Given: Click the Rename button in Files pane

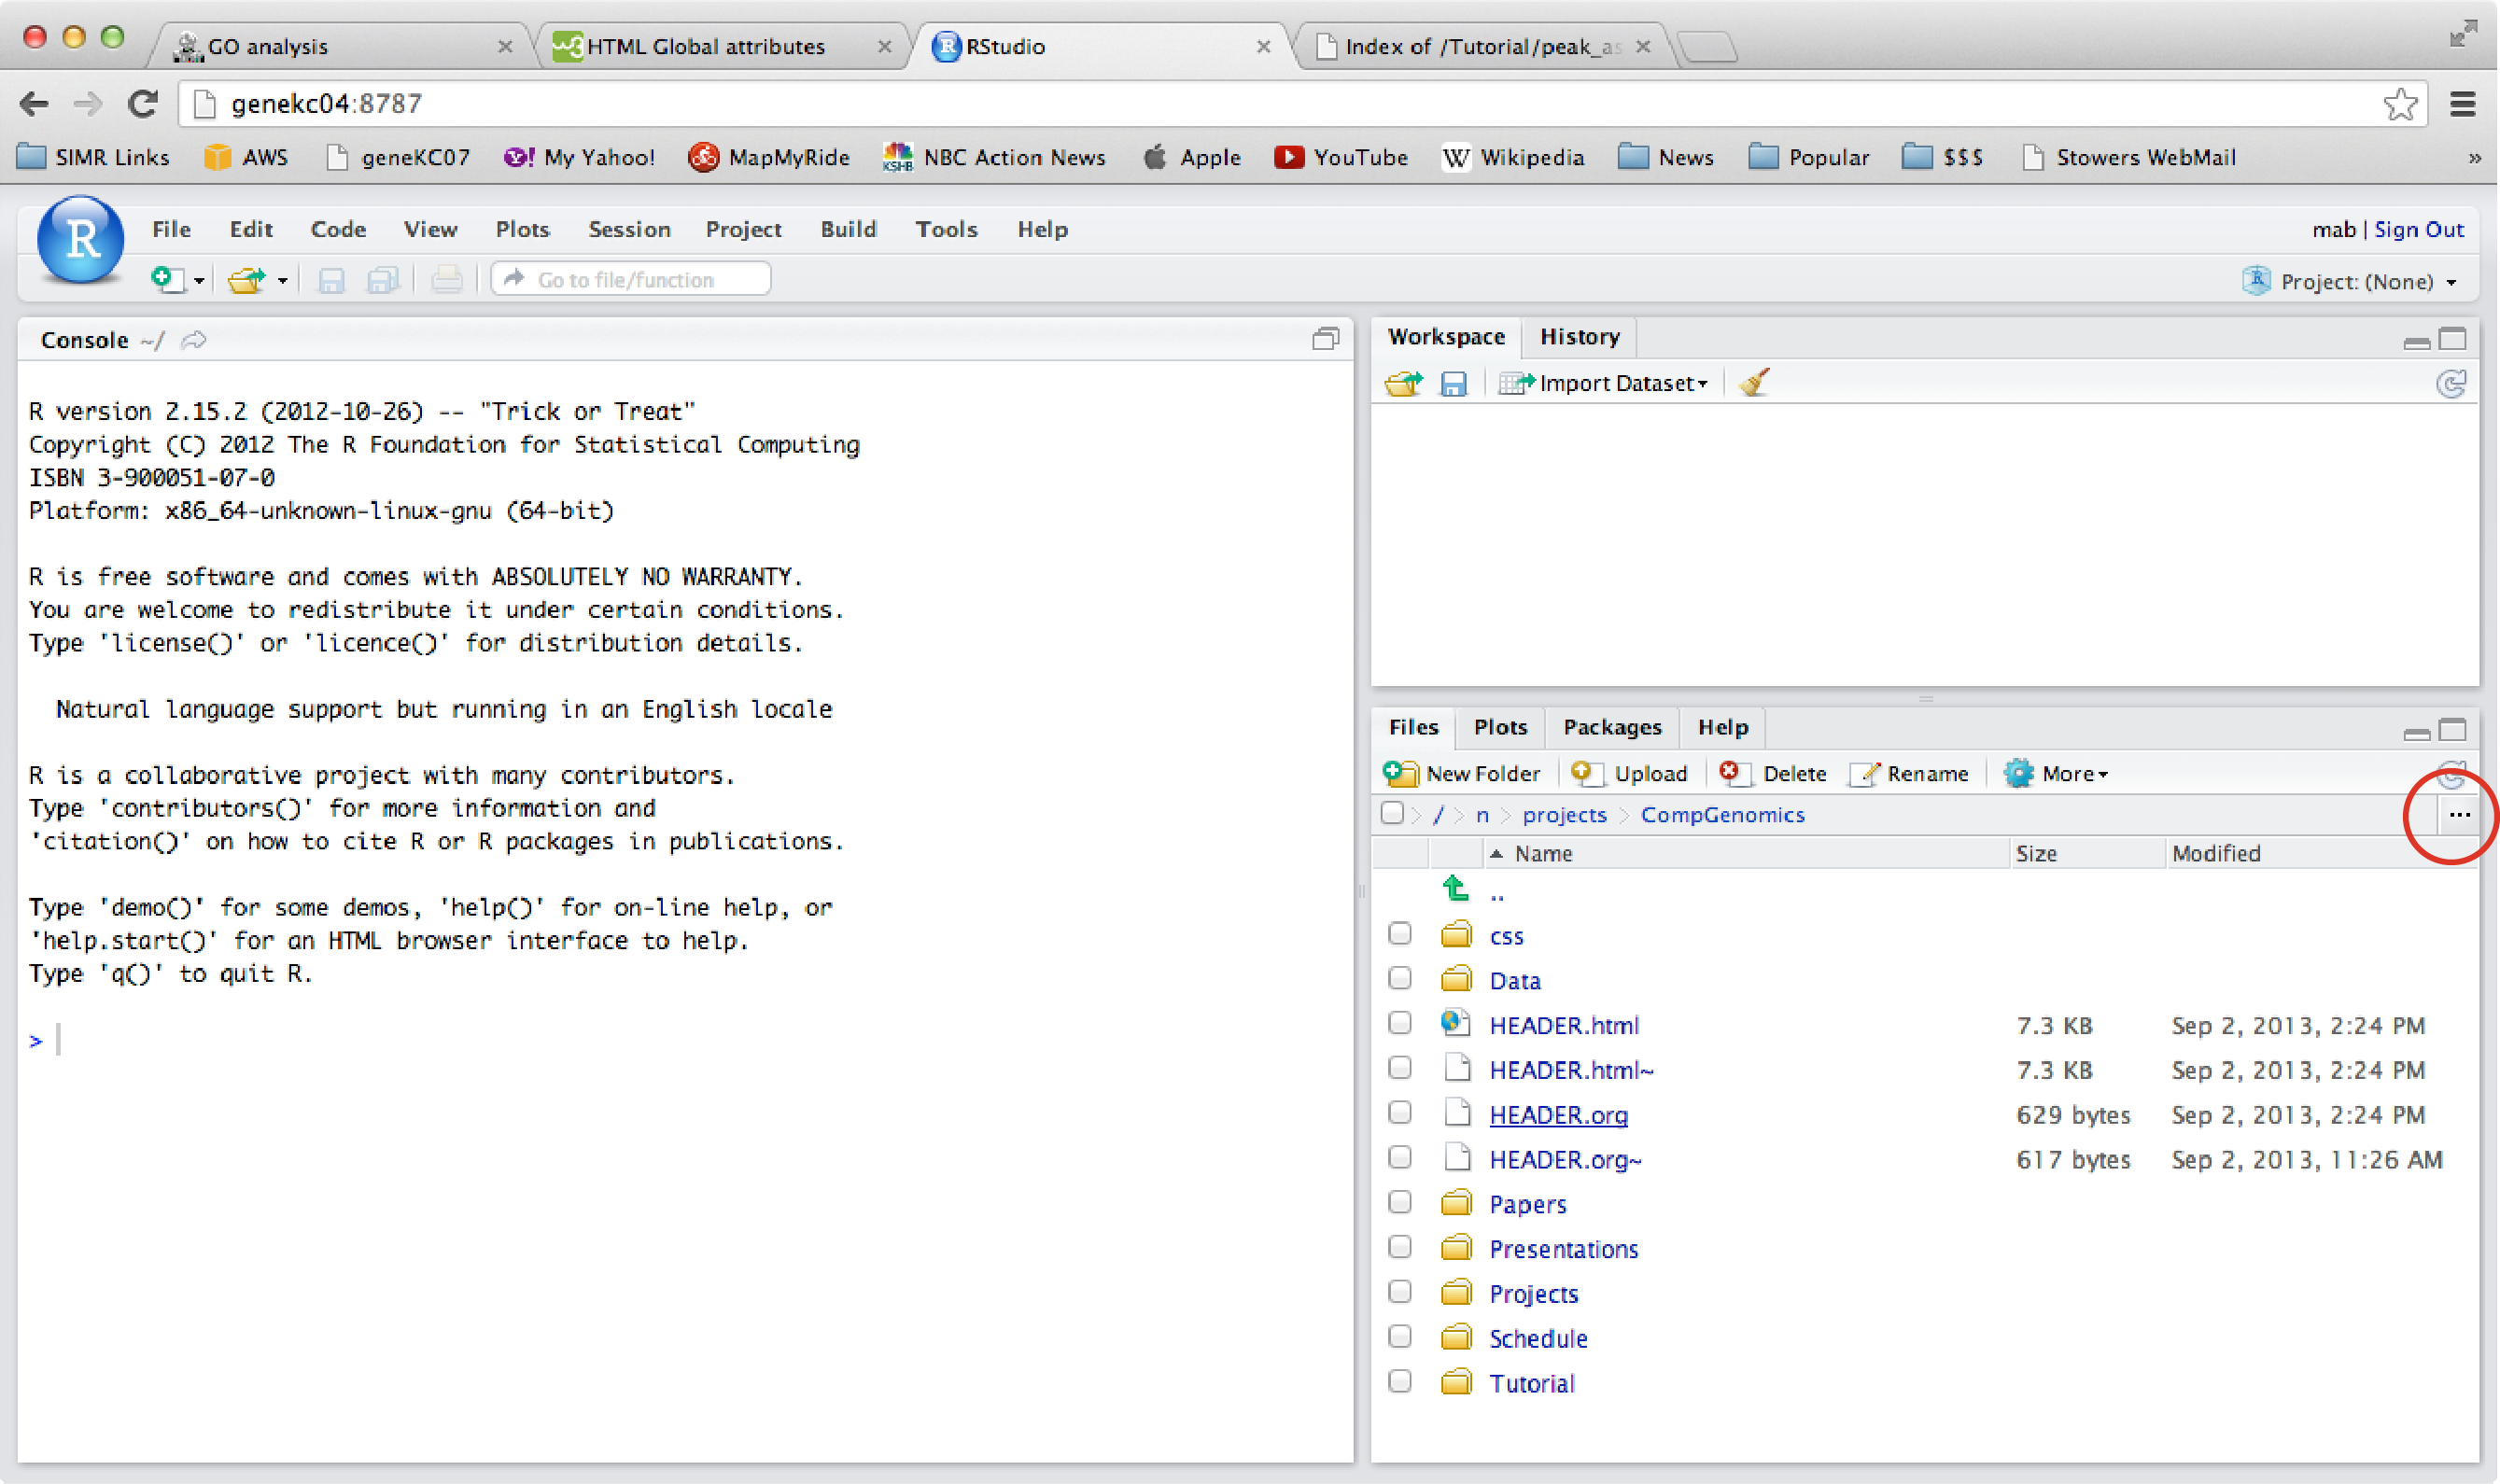Looking at the screenshot, I should [1908, 773].
